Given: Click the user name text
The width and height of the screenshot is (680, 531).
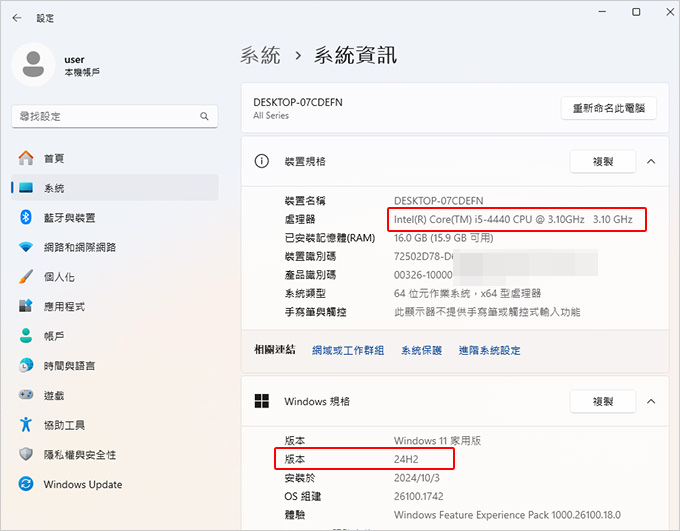Looking at the screenshot, I should click(74, 59).
